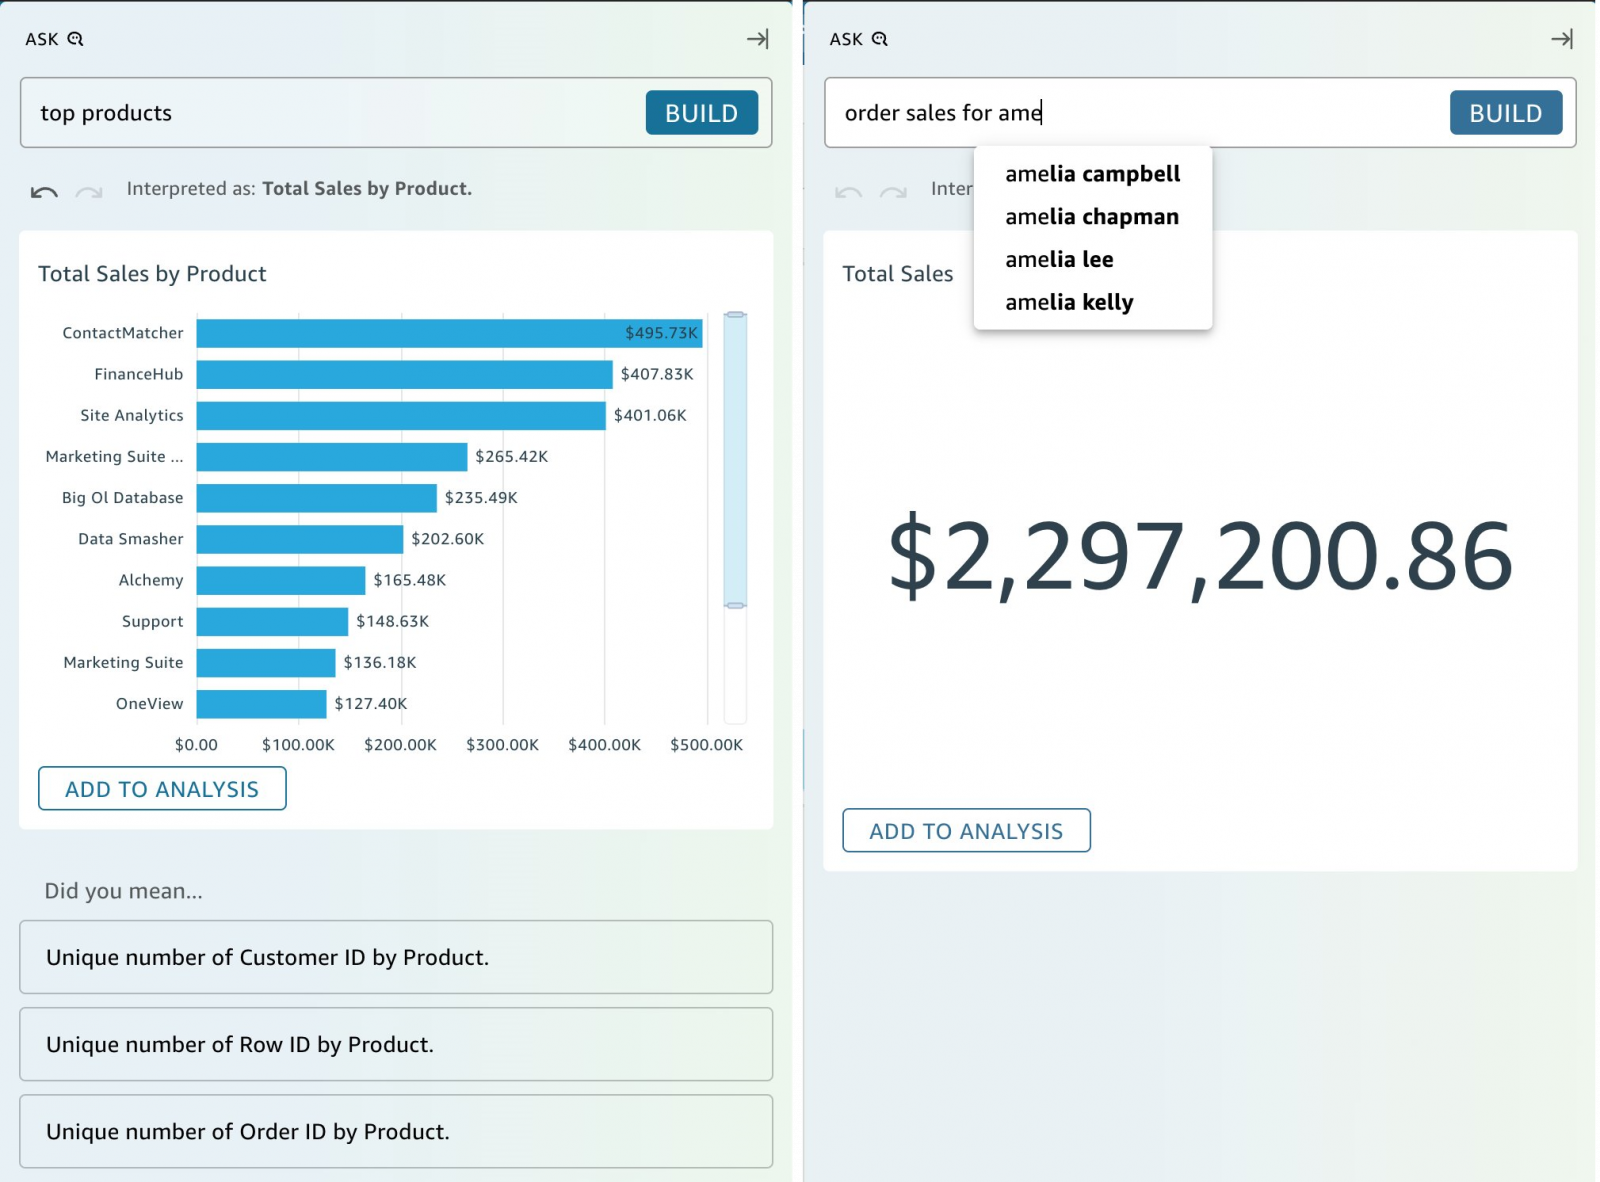Screen dimensions: 1600x1182
Task: Choose Unique number of Customer ID by Product
Action: click(396, 957)
